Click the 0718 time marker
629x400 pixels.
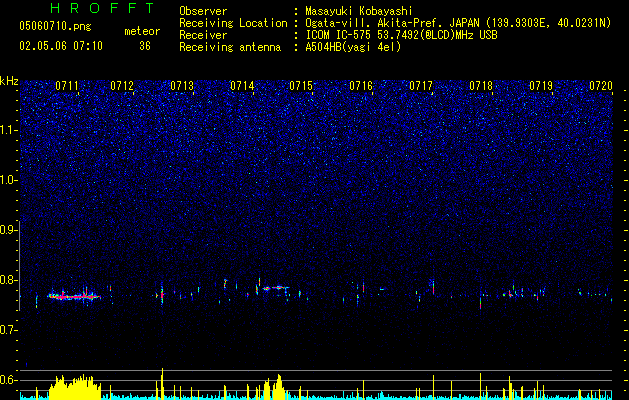click(481, 86)
